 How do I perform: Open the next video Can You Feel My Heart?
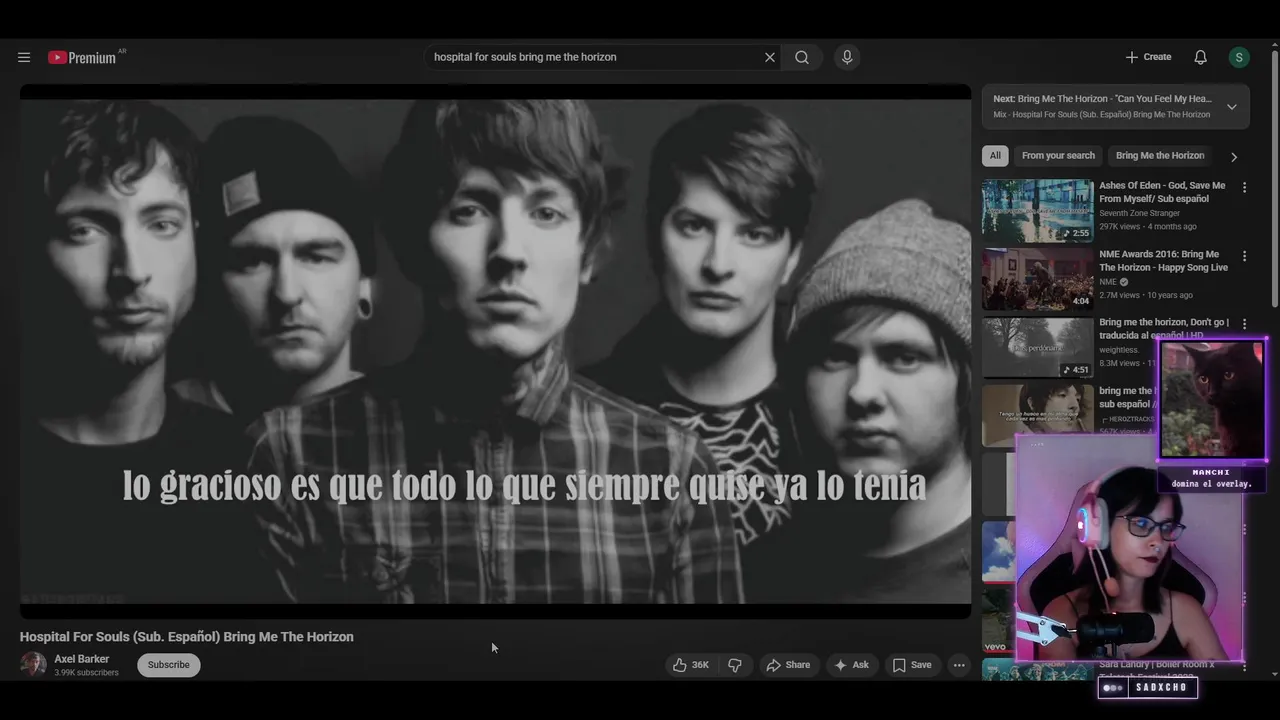[1102, 99]
